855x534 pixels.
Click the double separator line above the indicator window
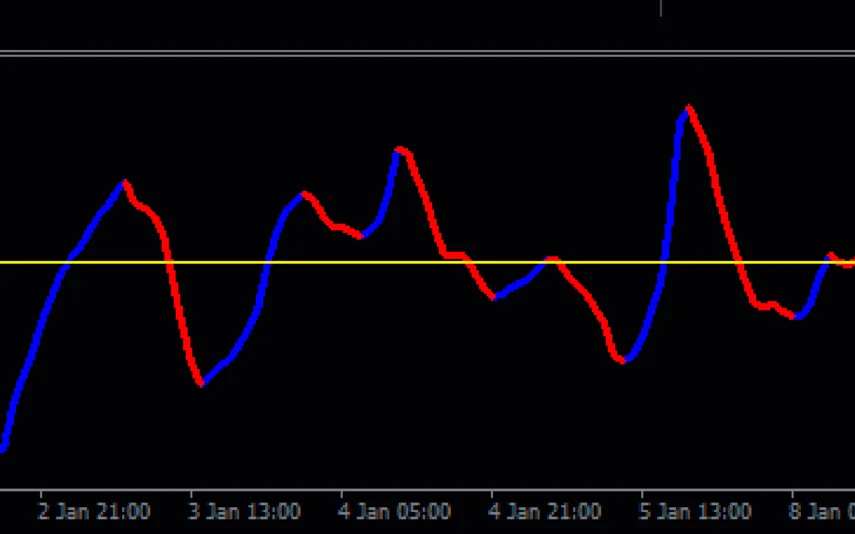click(400, 53)
